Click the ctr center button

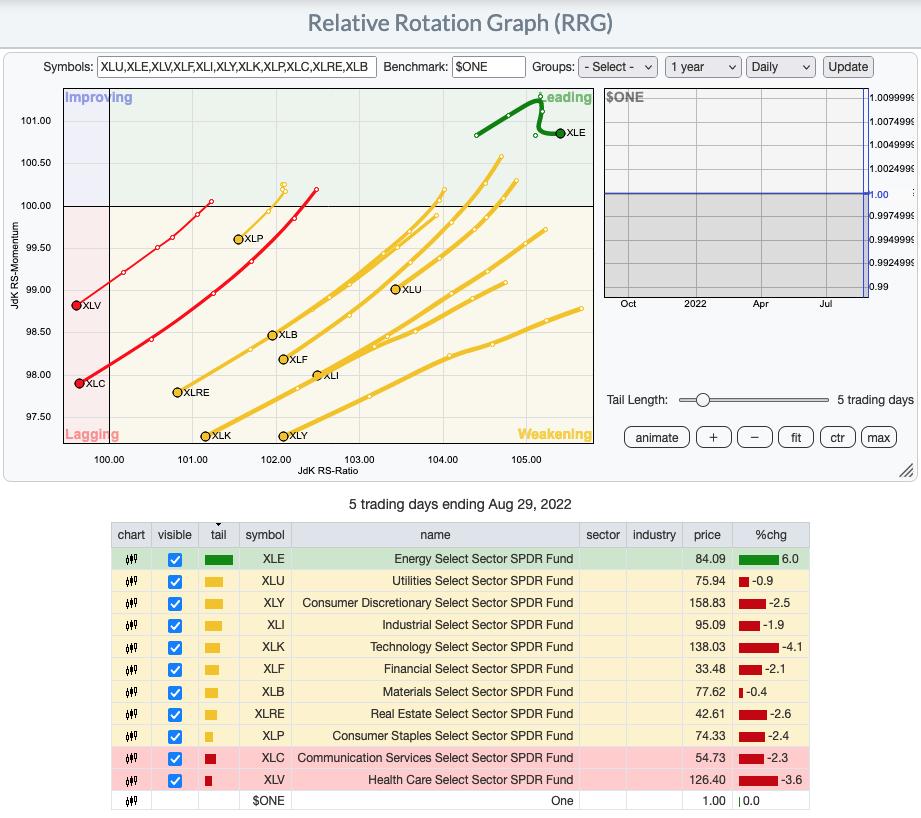pyautogui.click(x=838, y=437)
